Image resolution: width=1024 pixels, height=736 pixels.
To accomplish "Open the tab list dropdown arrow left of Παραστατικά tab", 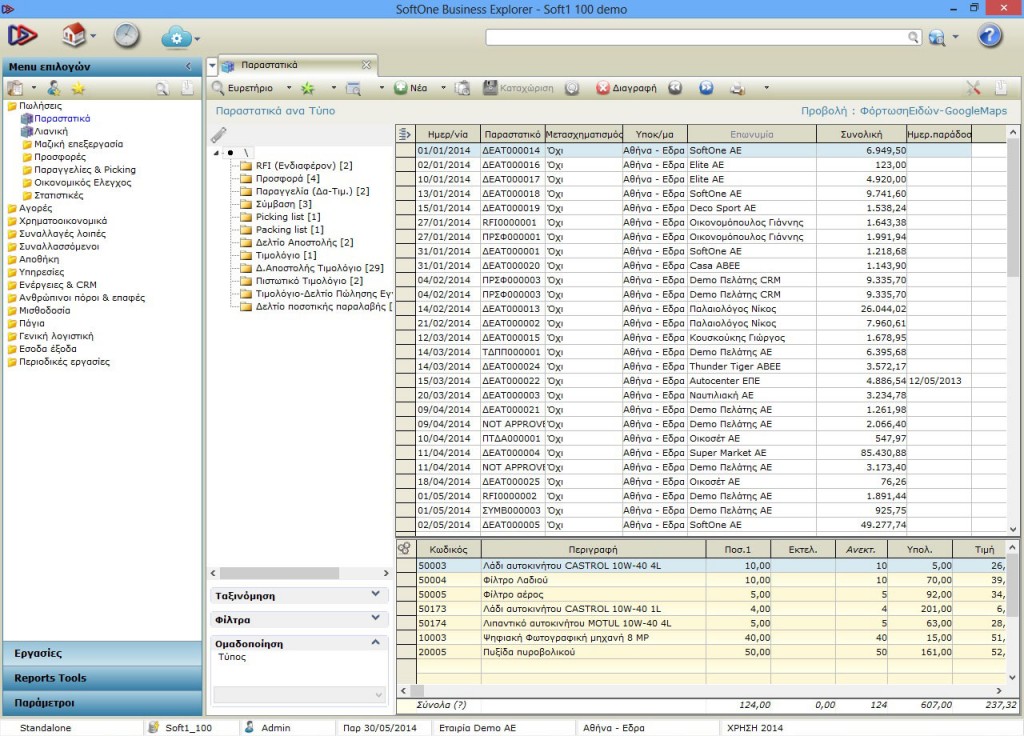I will tap(212, 65).
